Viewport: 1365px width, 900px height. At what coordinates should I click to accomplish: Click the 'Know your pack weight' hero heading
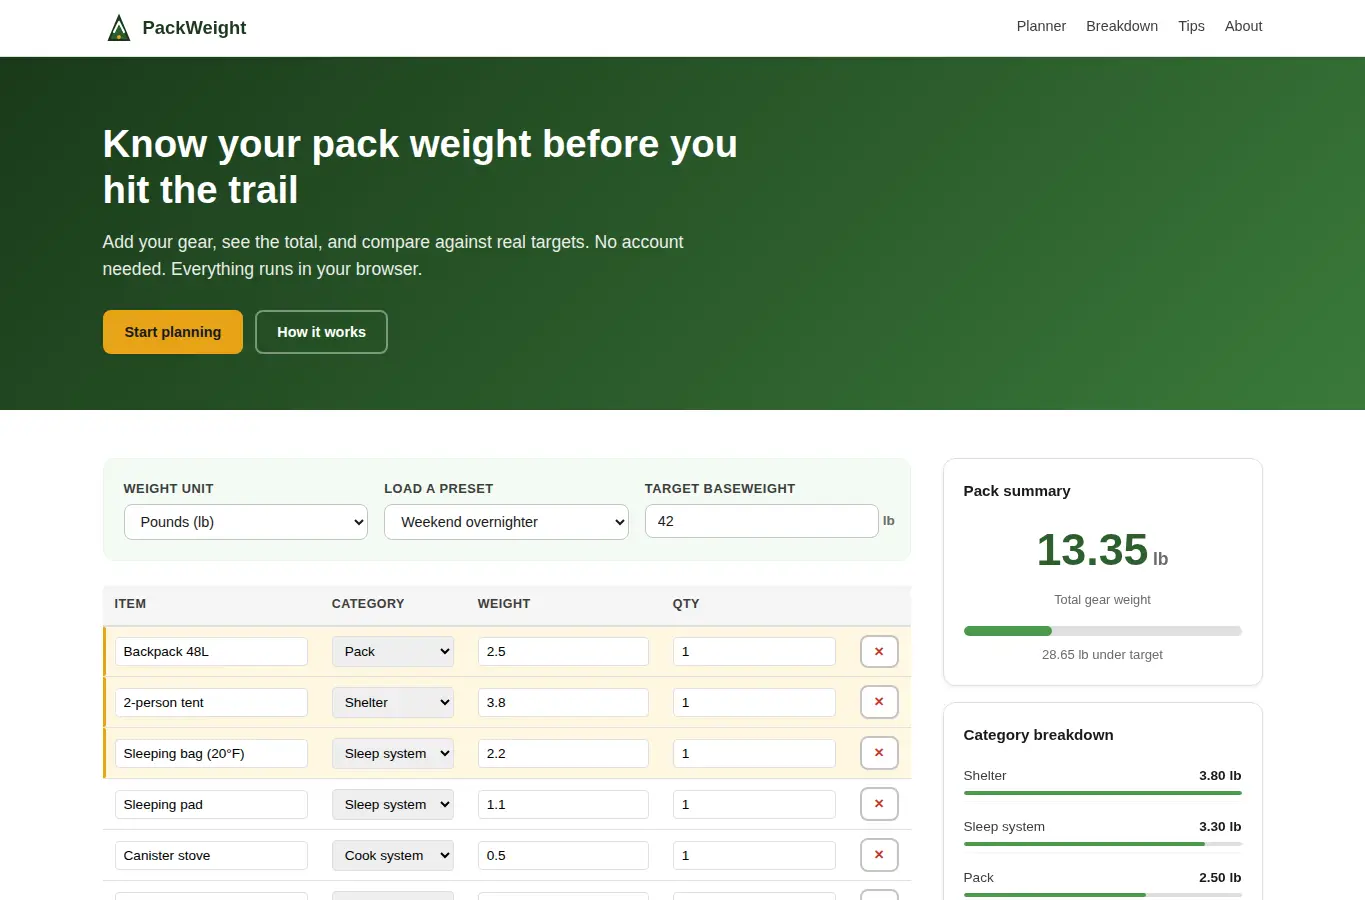[420, 167]
